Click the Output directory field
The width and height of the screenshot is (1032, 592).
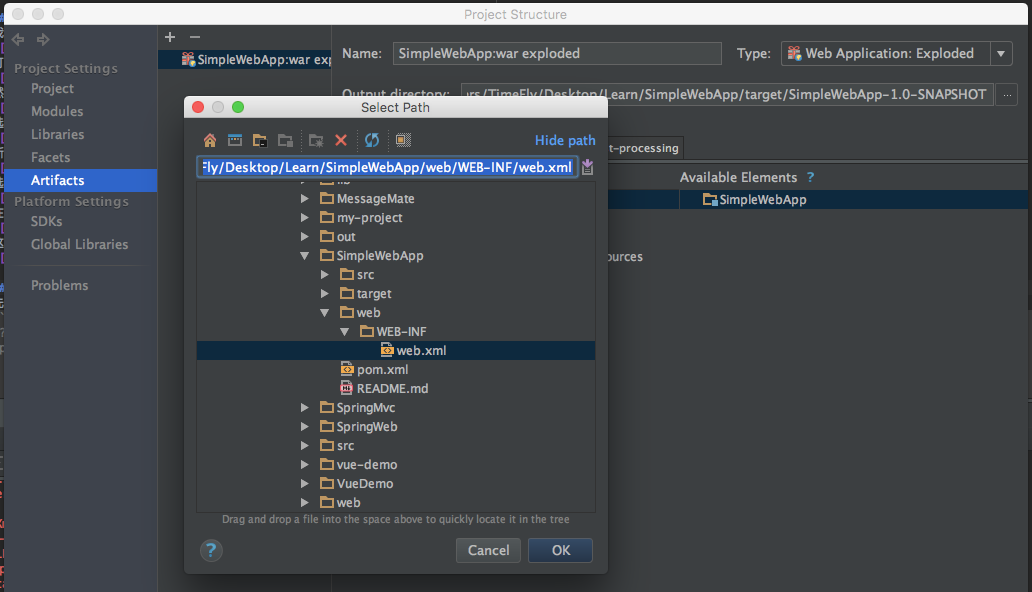click(x=727, y=95)
